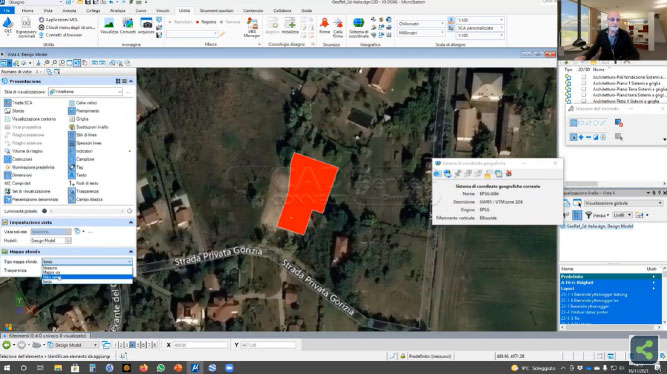Switch to the Analizza ribbon tab
The width and height of the screenshot is (667, 374).
(x=118, y=10)
